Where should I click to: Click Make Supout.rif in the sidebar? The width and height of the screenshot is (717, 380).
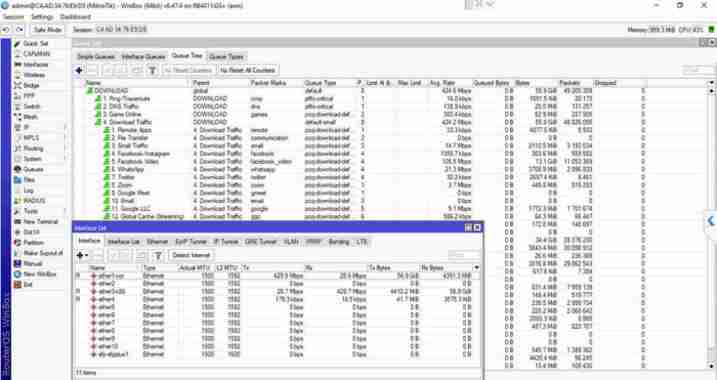point(43,253)
